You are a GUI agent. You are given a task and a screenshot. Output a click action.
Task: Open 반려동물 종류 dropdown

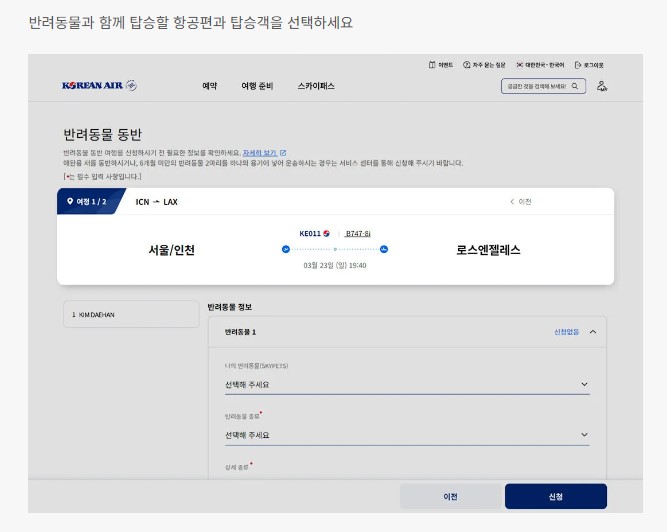click(407, 435)
